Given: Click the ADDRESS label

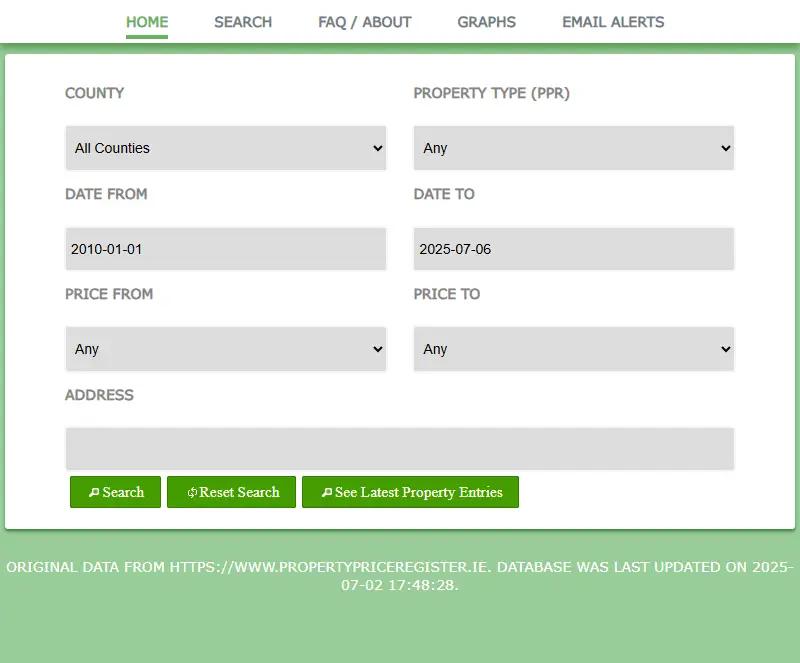Looking at the screenshot, I should (x=99, y=395).
